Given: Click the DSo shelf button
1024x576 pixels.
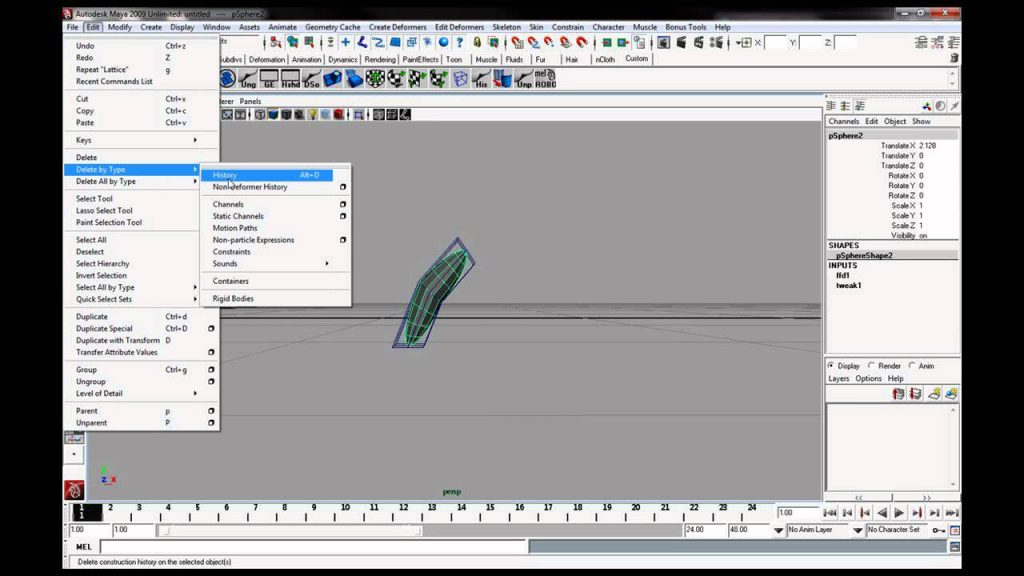Looking at the screenshot, I should [312, 79].
